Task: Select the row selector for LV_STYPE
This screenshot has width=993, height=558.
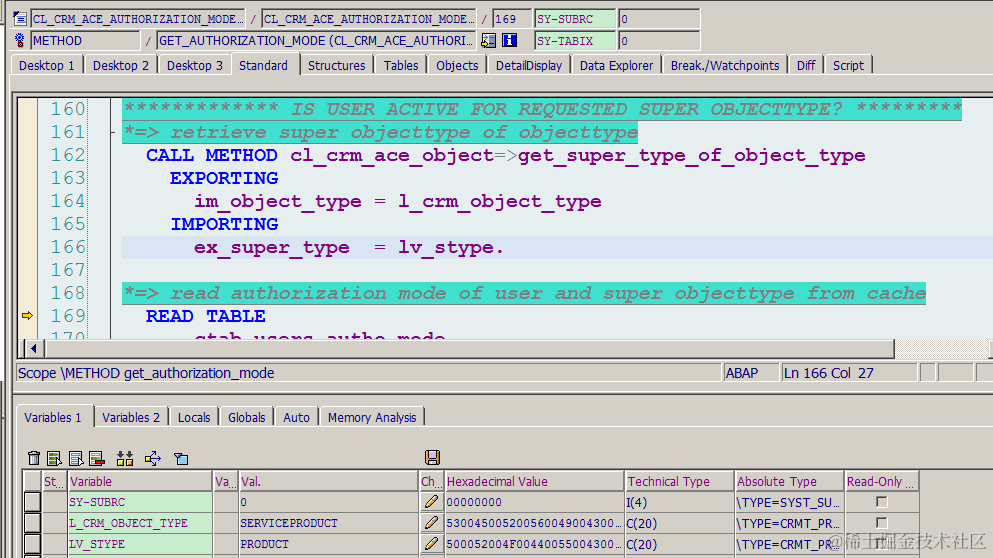Action: [32, 543]
